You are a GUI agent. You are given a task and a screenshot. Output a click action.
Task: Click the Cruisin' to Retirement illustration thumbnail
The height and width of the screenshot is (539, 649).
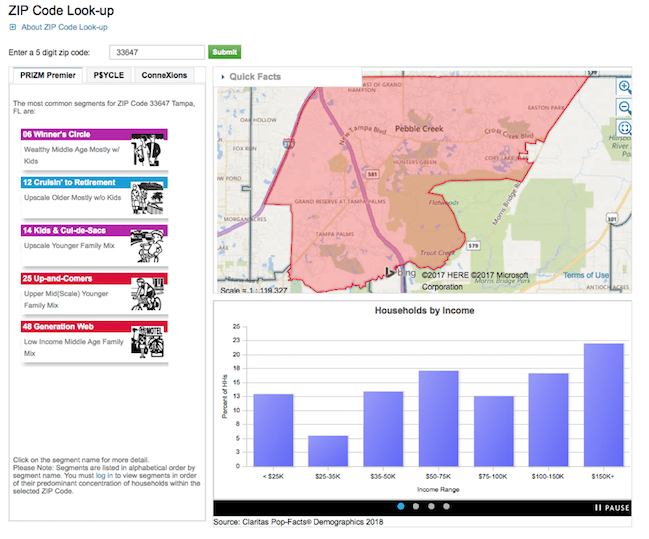click(x=147, y=198)
